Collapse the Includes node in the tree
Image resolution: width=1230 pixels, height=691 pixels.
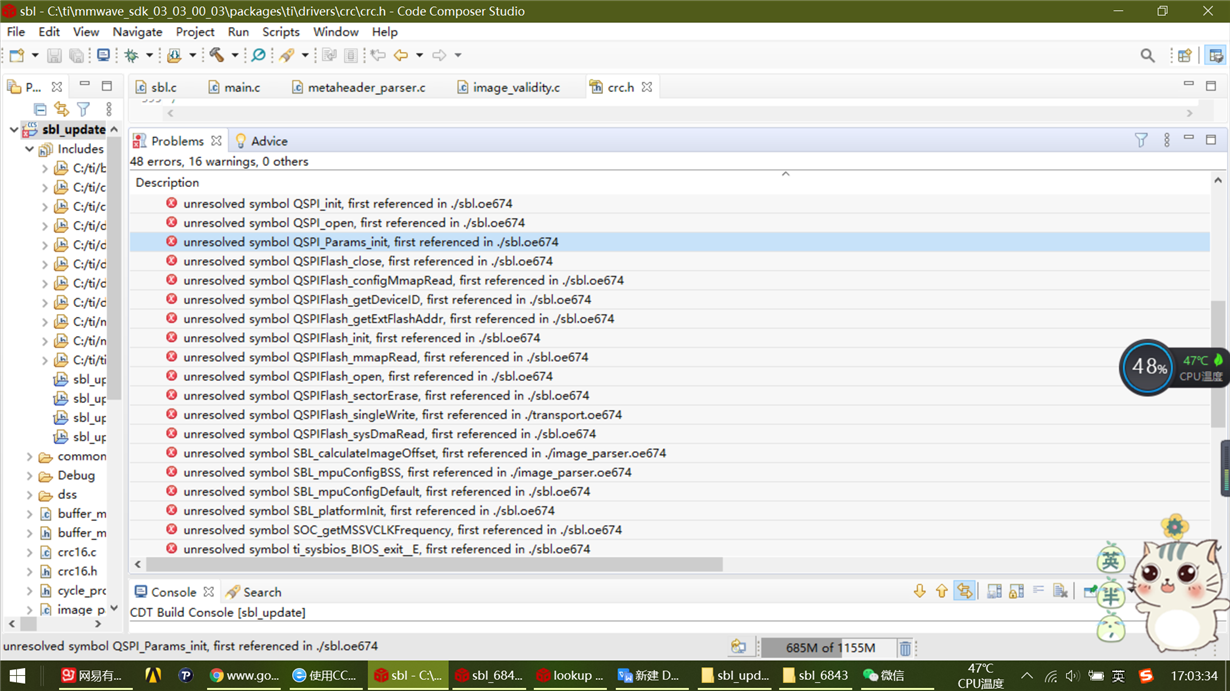(28, 148)
